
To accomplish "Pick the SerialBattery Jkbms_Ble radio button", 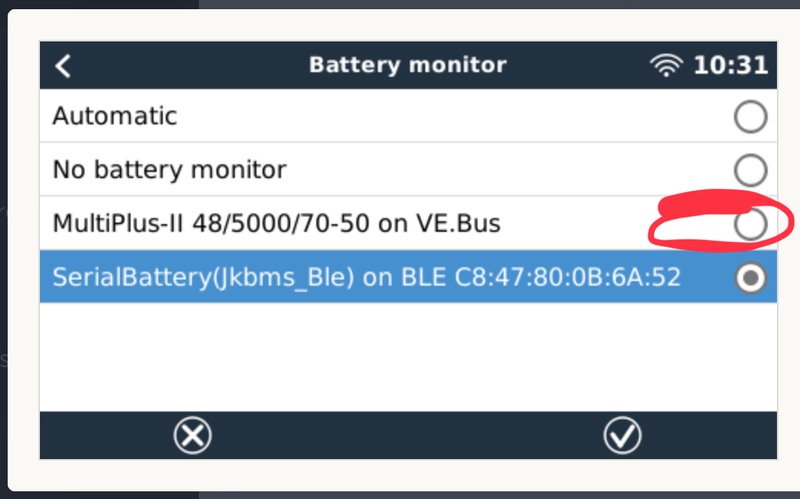I will [750, 279].
